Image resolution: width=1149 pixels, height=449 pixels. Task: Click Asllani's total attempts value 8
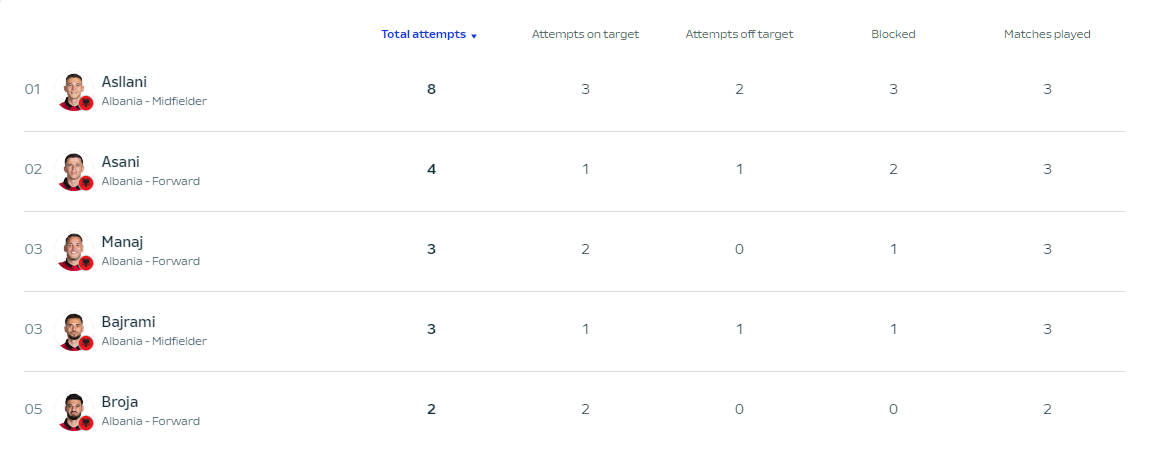click(431, 89)
